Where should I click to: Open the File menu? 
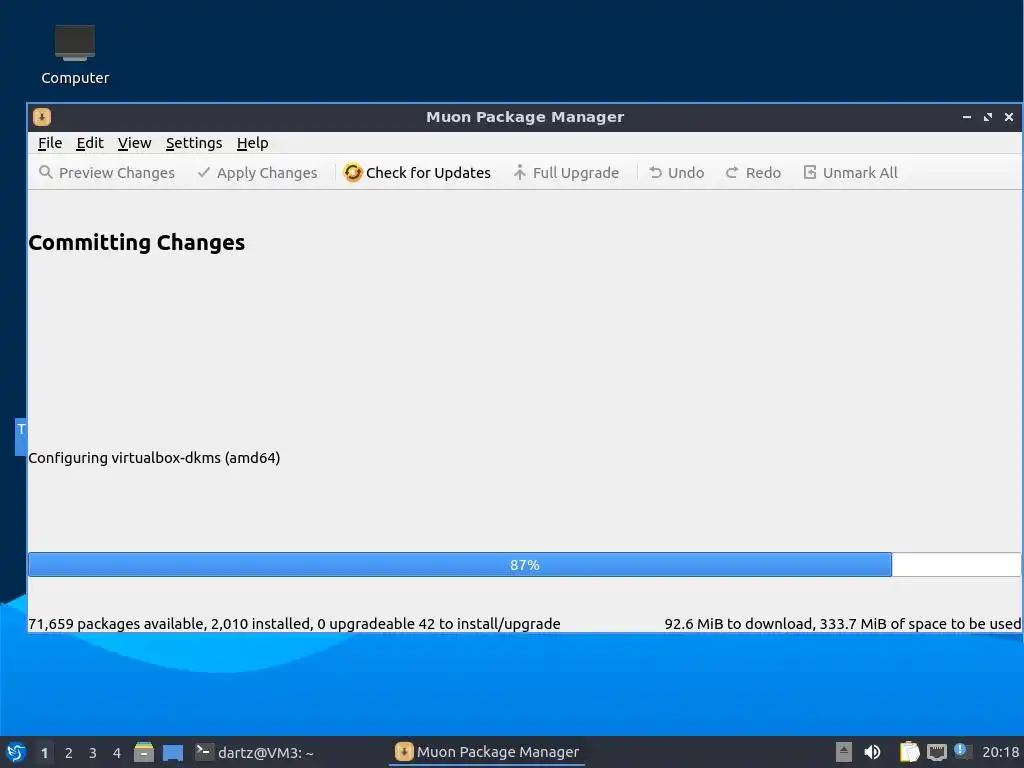(50, 143)
